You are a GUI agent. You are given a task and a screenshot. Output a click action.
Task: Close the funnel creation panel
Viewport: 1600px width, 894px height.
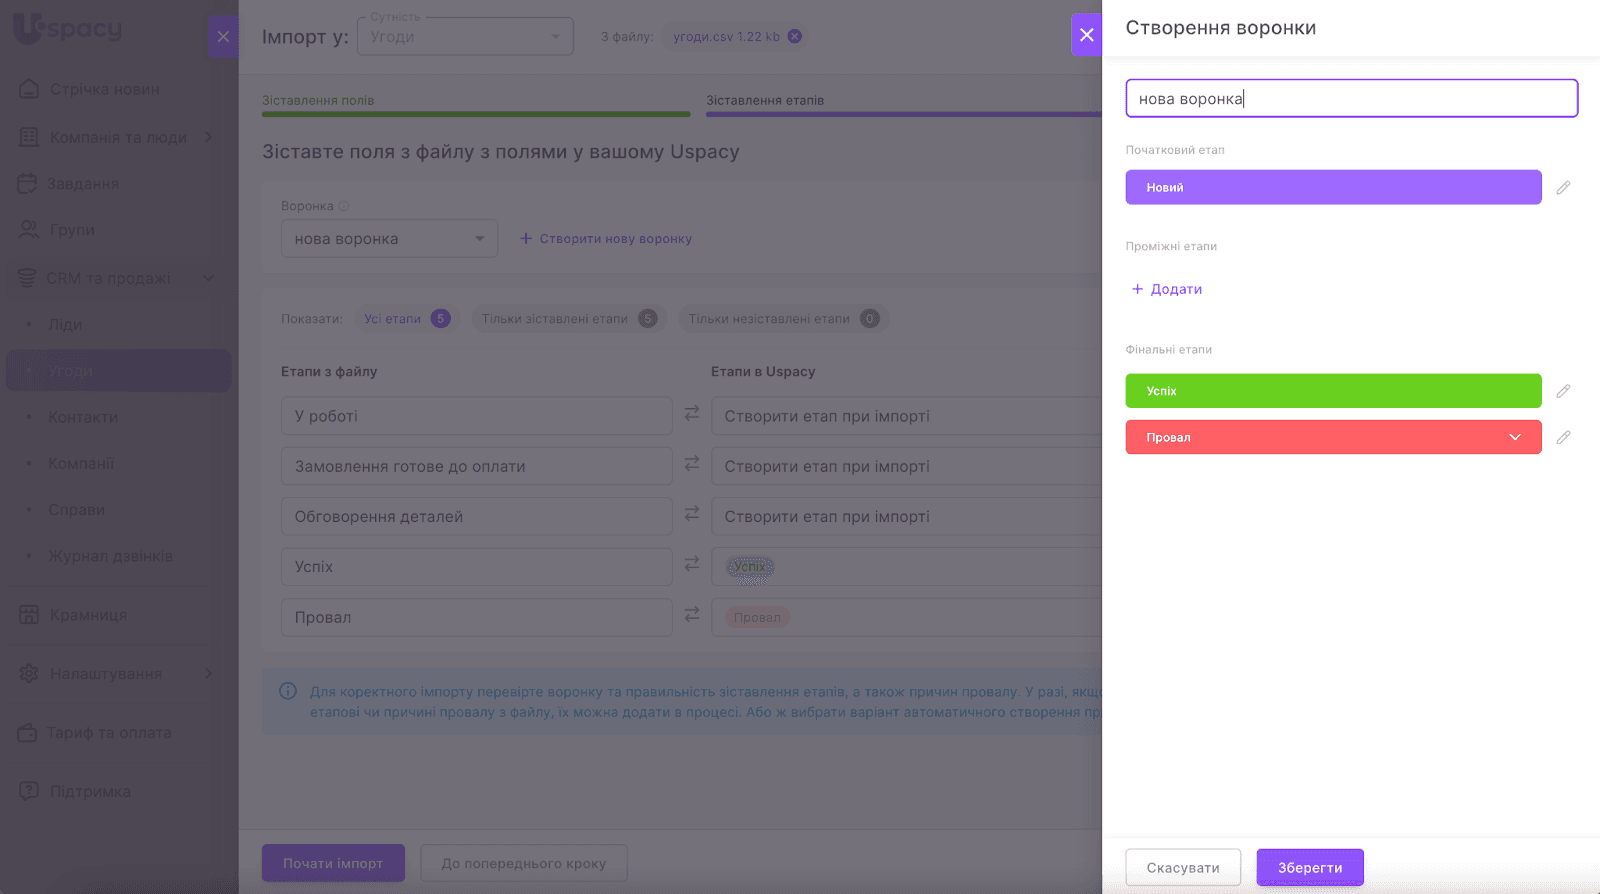coord(1086,35)
